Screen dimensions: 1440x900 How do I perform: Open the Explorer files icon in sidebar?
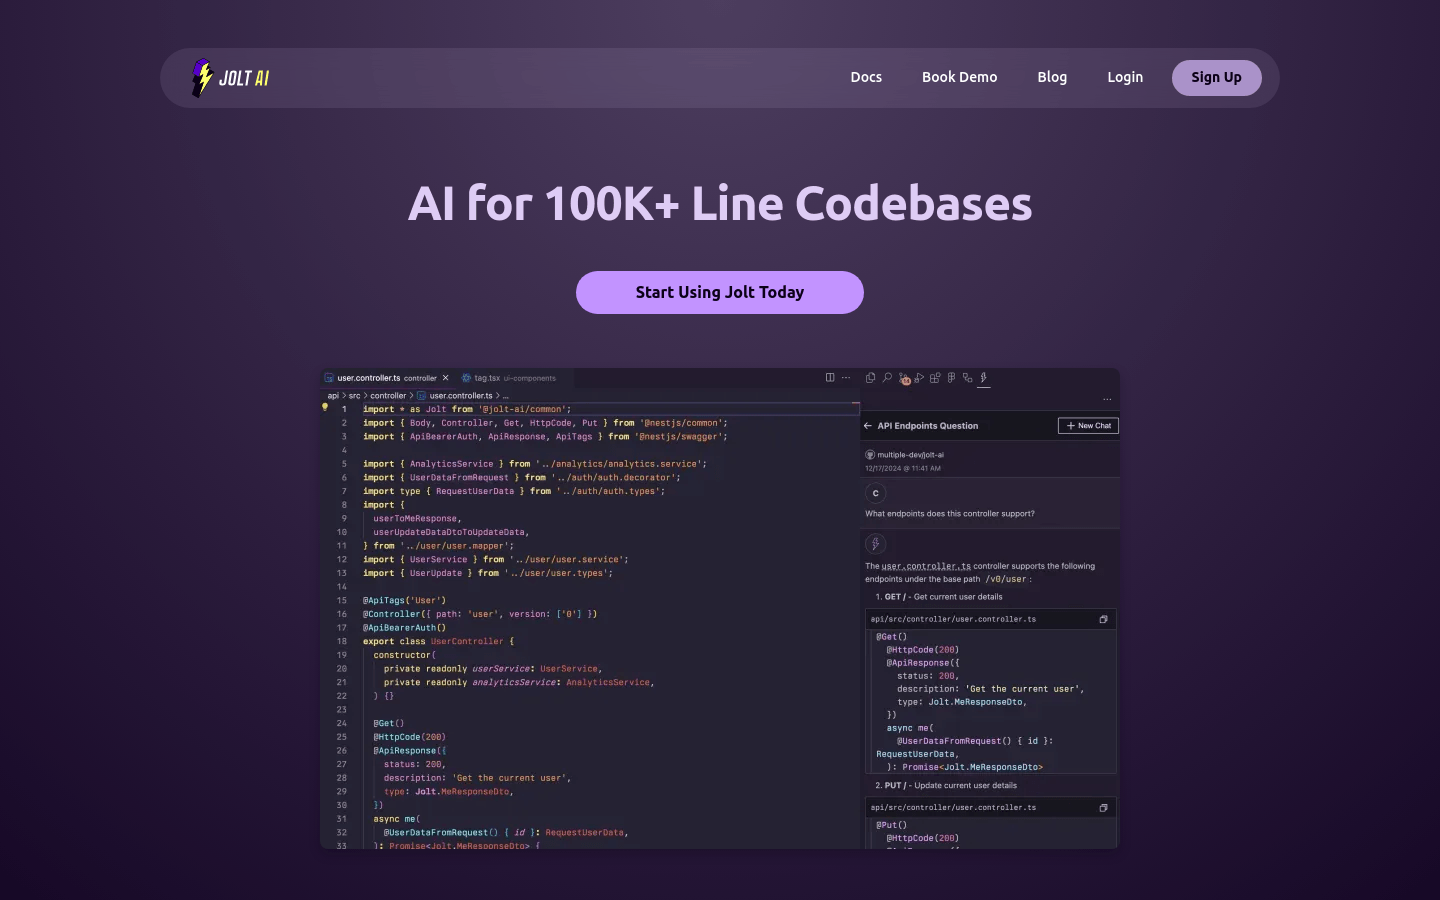coord(870,378)
